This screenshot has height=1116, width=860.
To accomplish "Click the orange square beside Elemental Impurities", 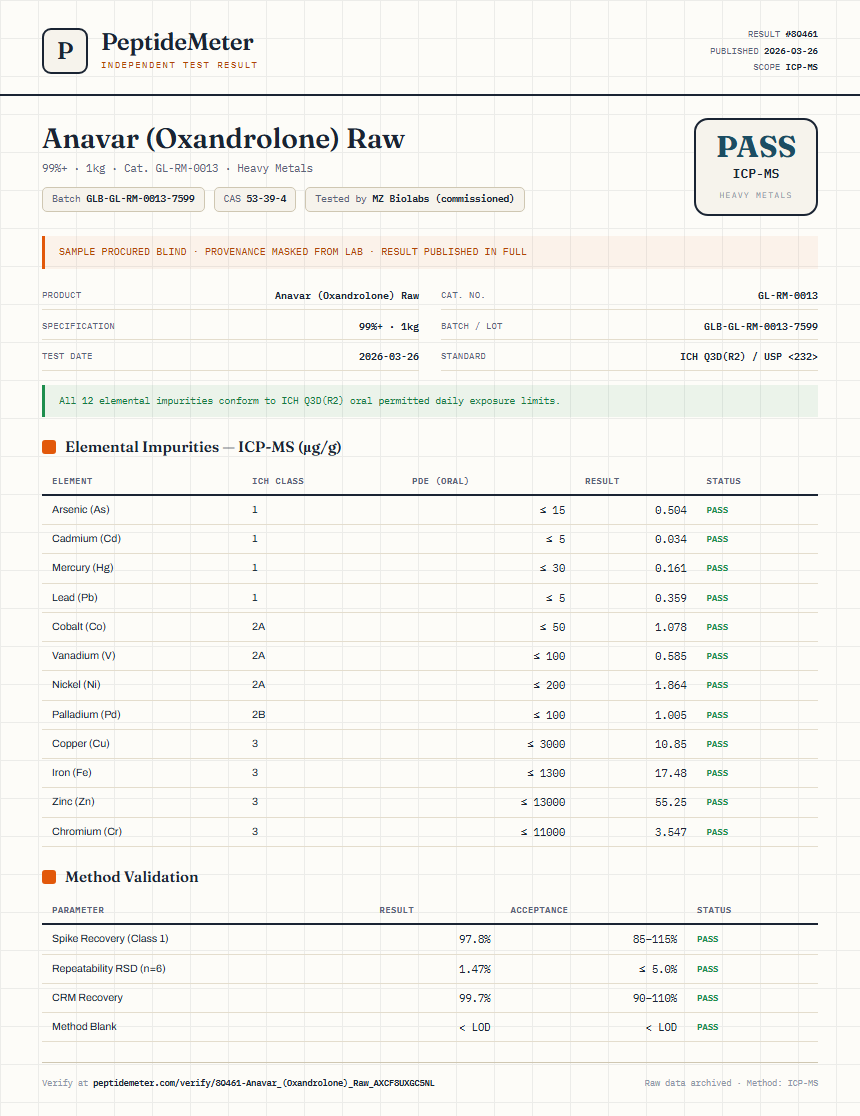I will 49,447.
